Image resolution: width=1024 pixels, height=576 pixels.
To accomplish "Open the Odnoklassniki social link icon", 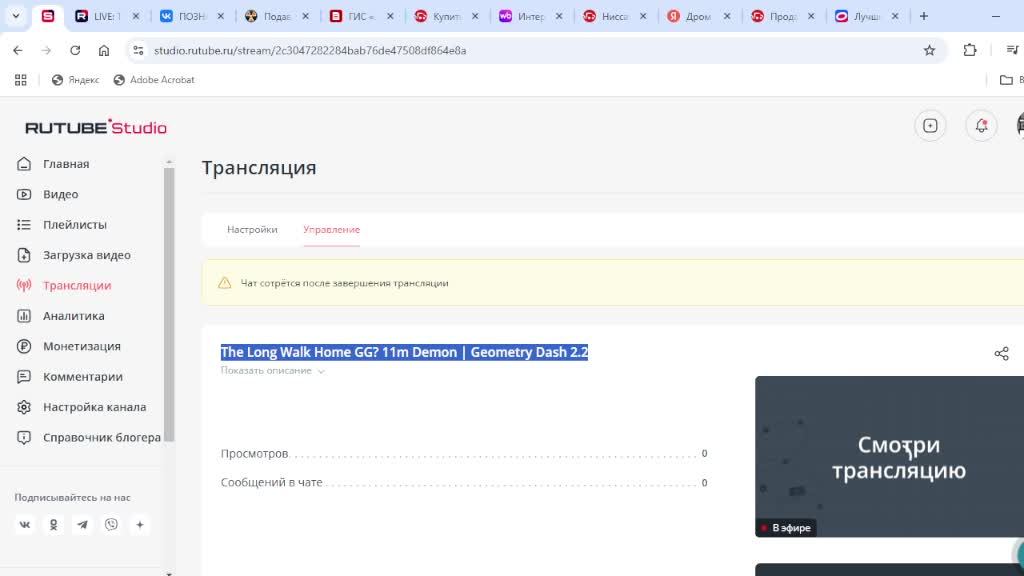I will (x=54, y=524).
